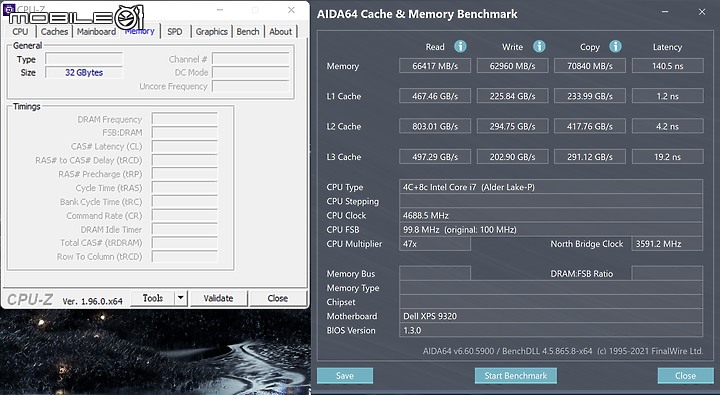Switch to the CPU tab
This screenshot has width=720, height=395.
pyautogui.click(x=20, y=32)
